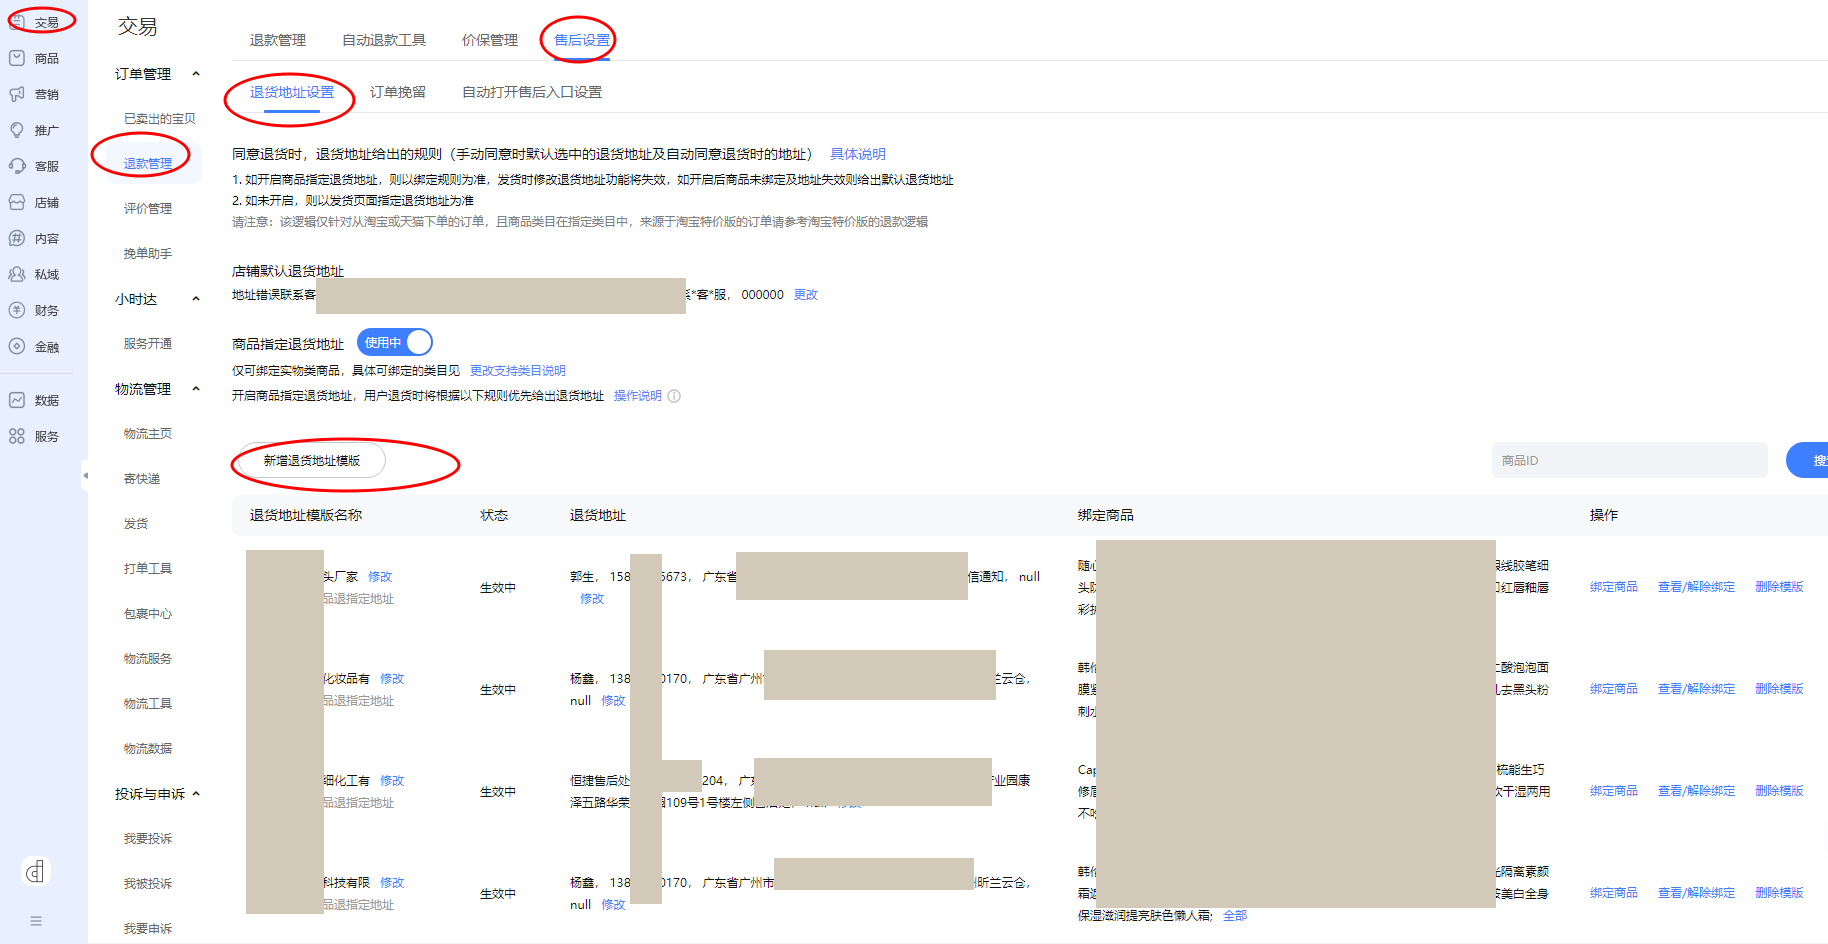This screenshot has height=944, width=1828.
Task: Open the 推广 lightbulb icon
Action: click(x=17, y=130)
